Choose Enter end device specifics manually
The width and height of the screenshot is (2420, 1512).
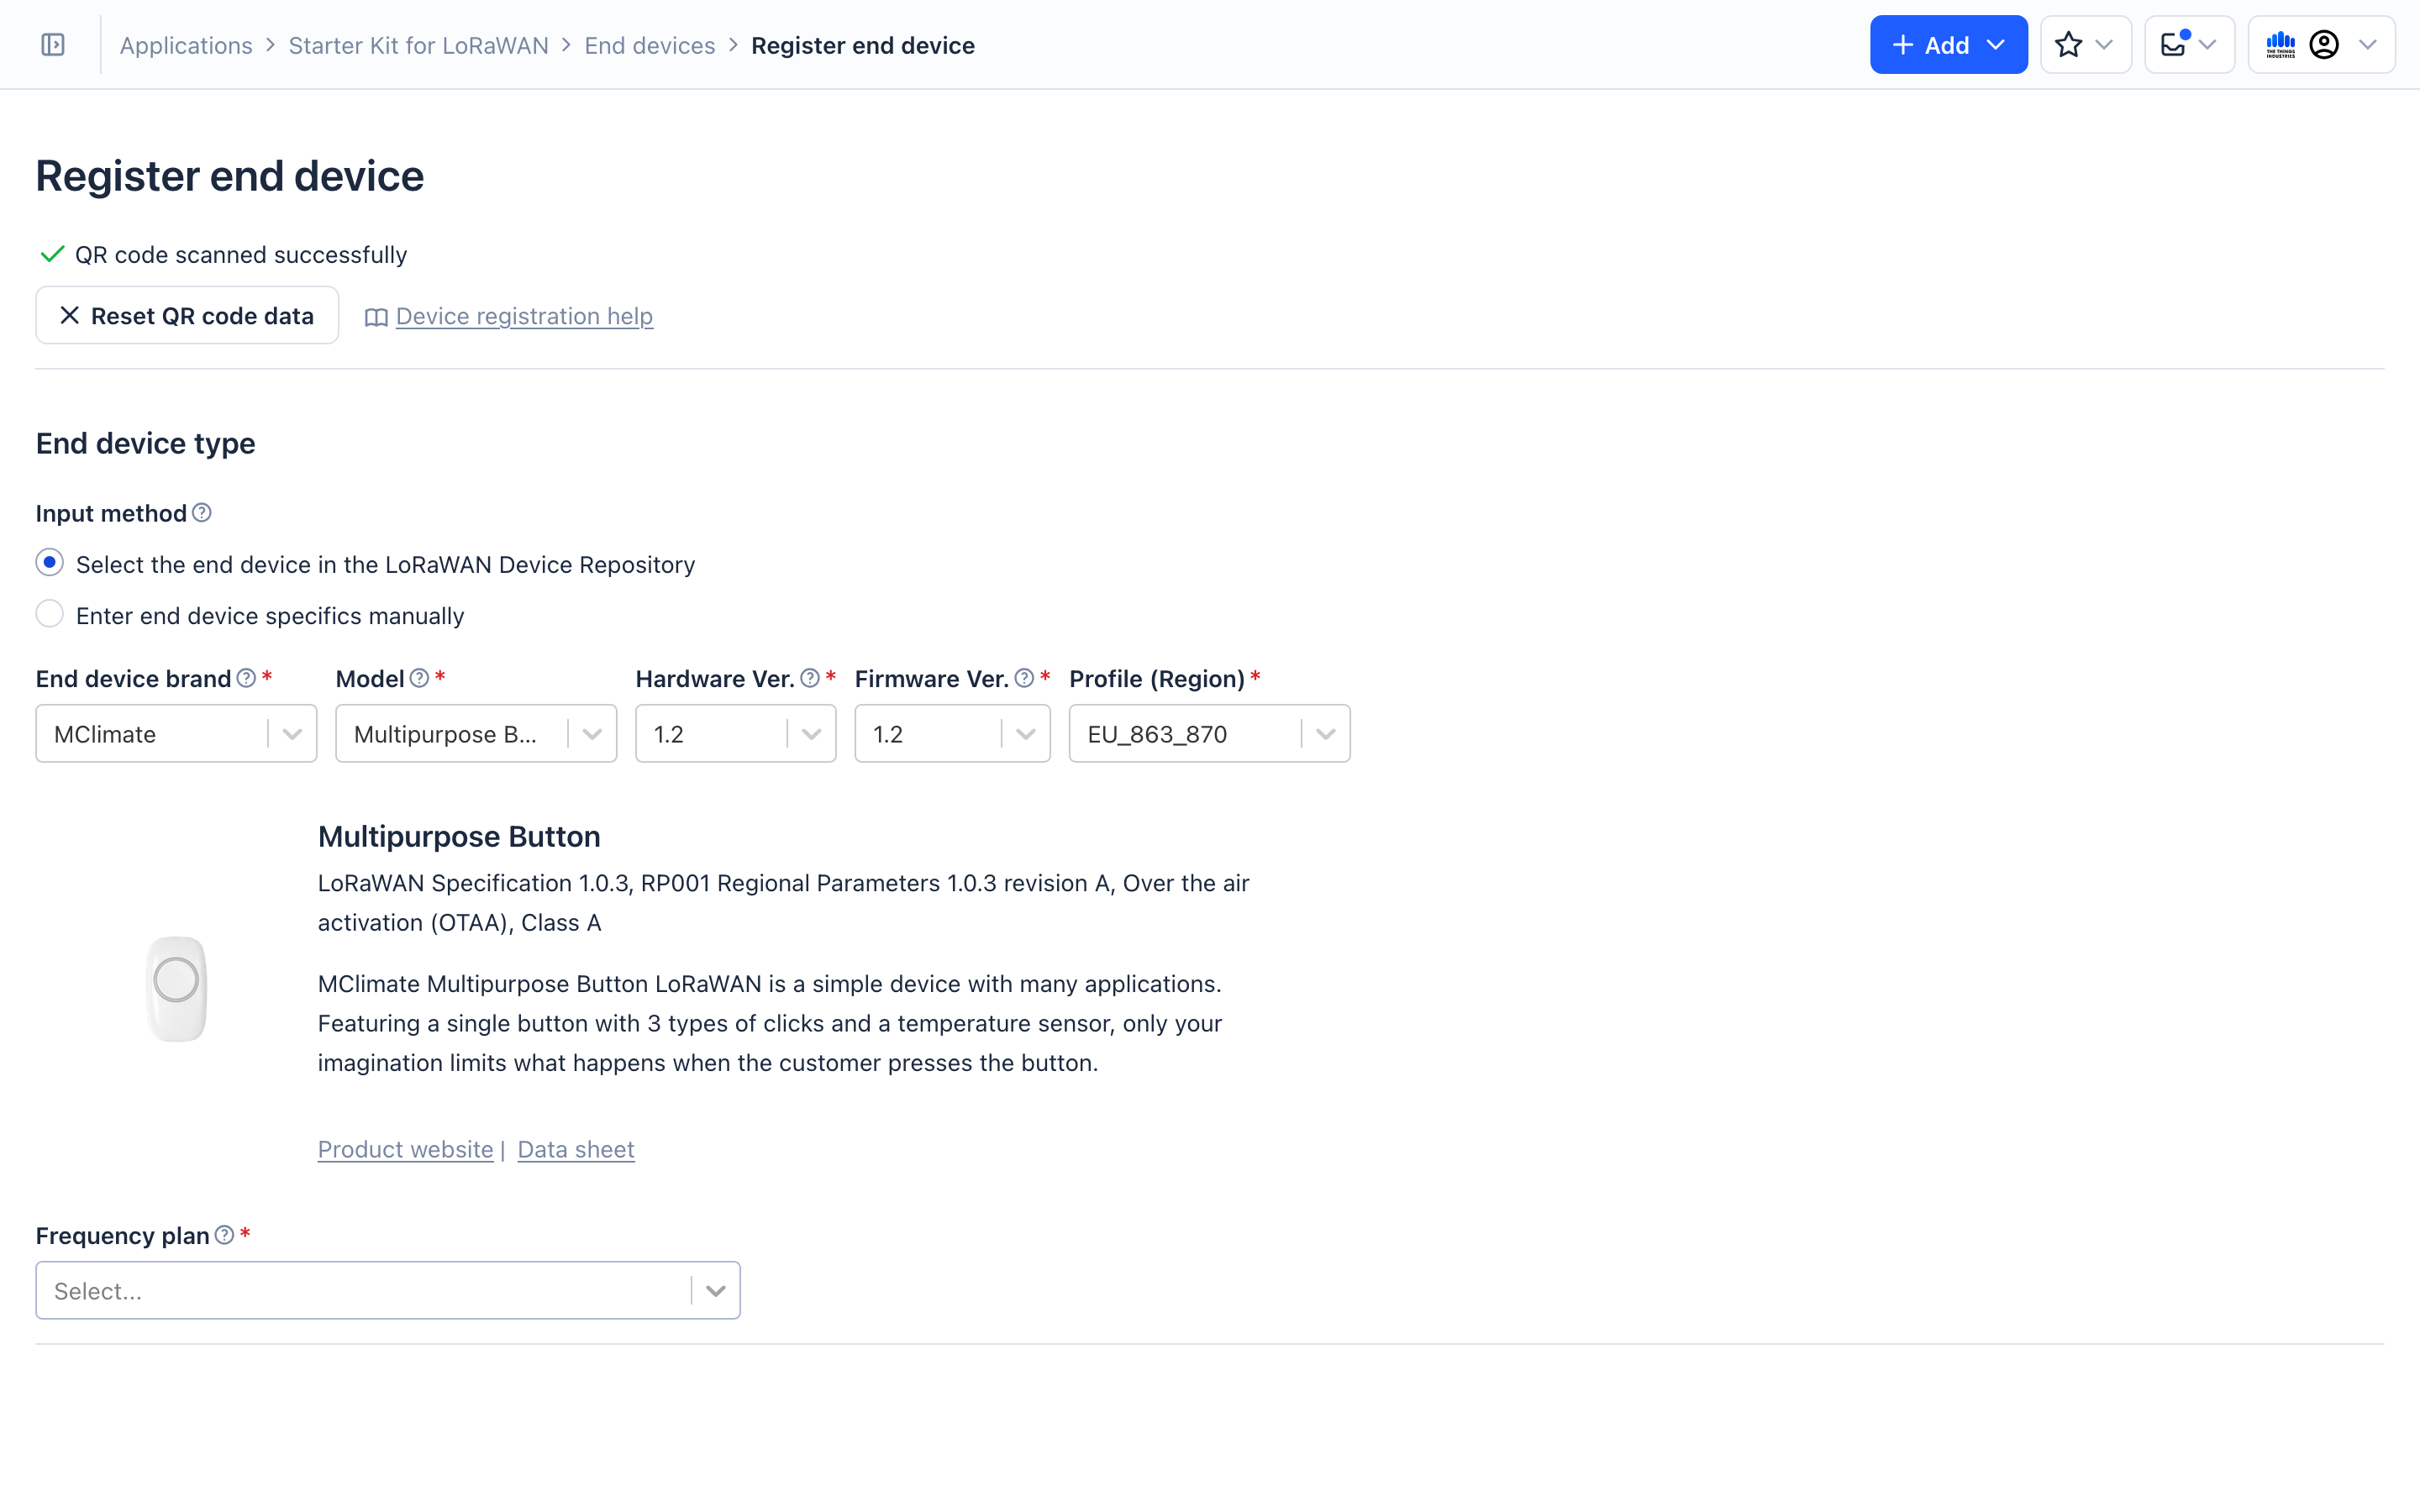(x=50, y=614)
